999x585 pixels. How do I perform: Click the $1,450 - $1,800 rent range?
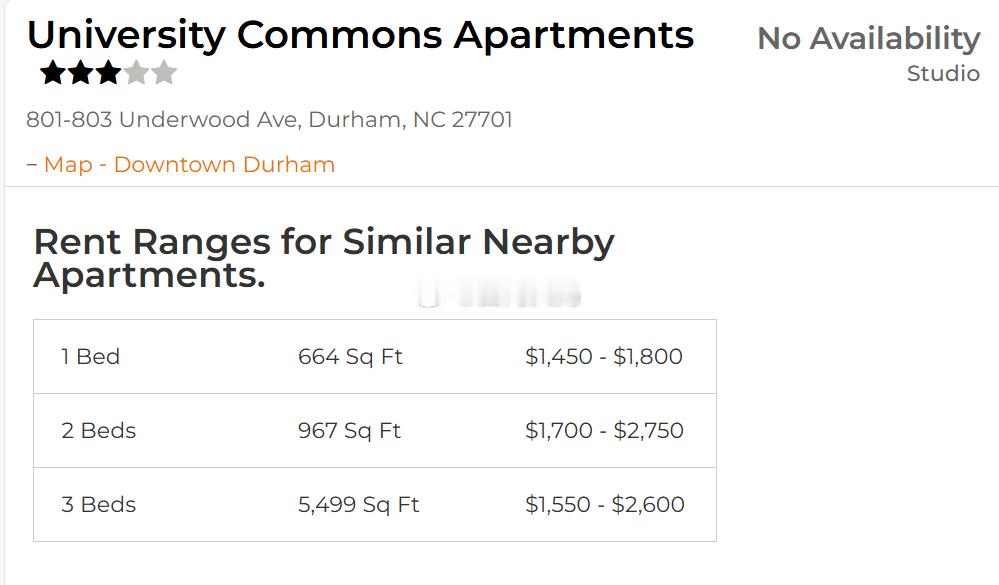(604, 357)
